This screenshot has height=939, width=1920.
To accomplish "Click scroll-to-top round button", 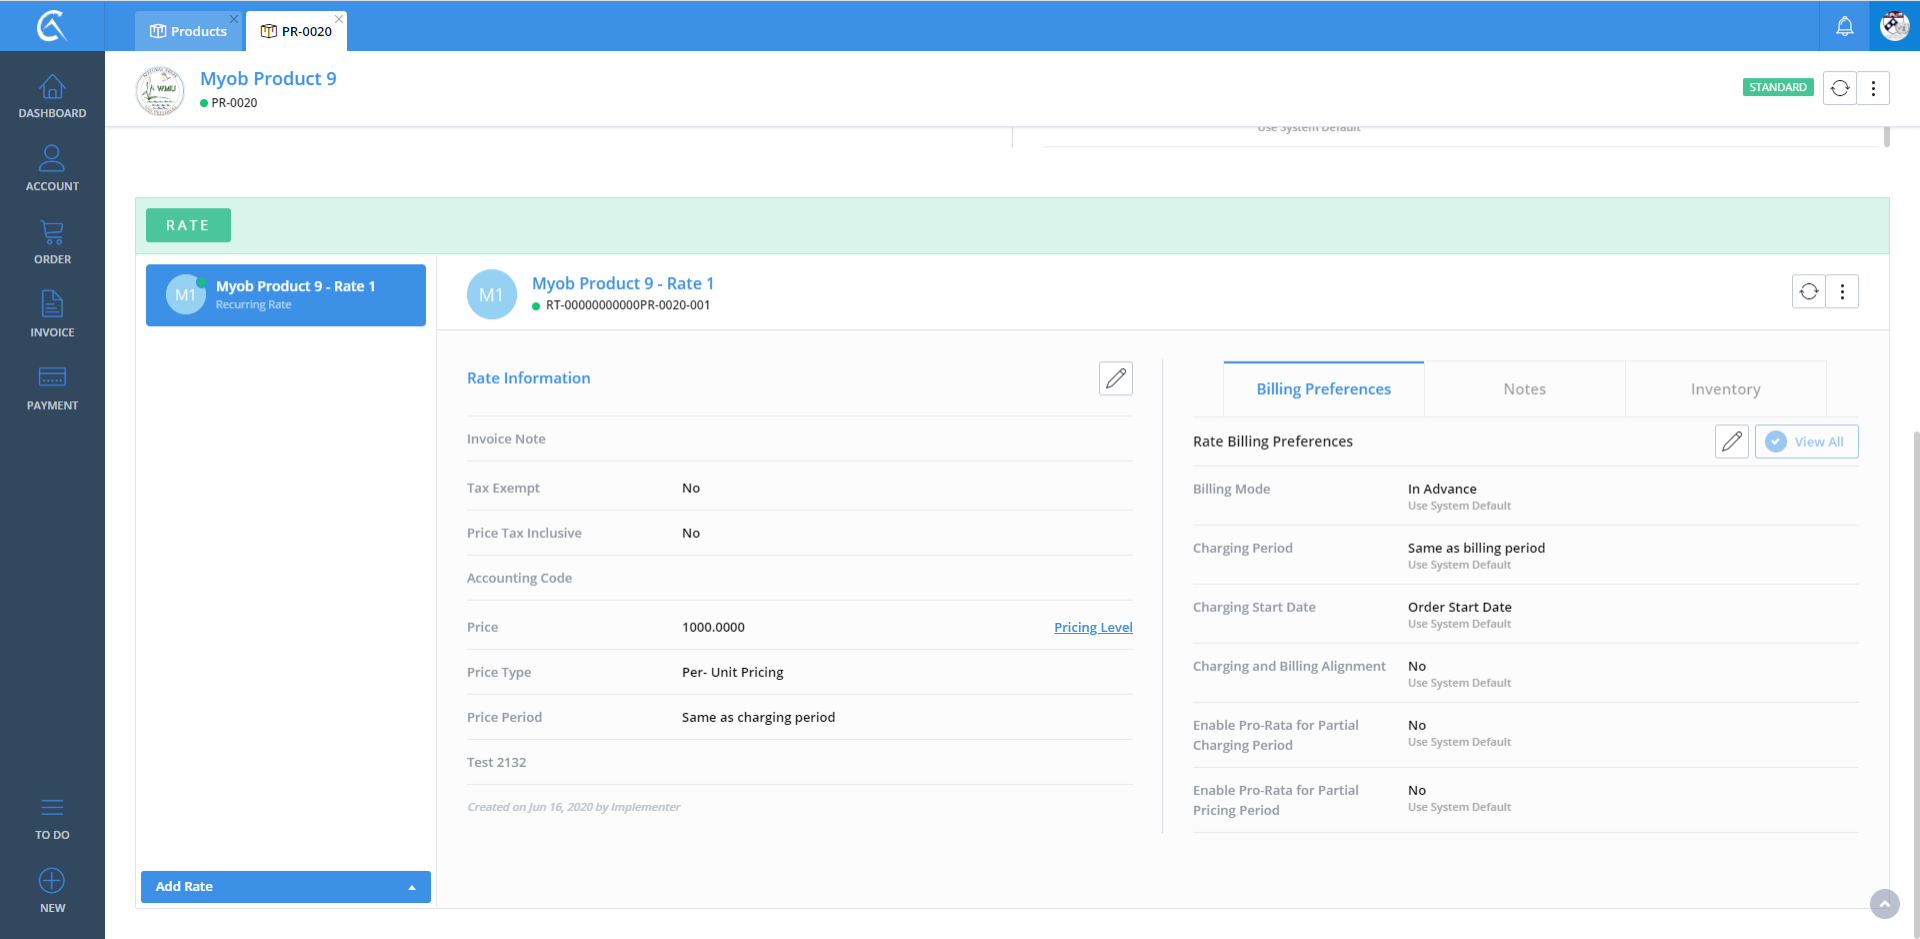I will (x=1884, y=904).
